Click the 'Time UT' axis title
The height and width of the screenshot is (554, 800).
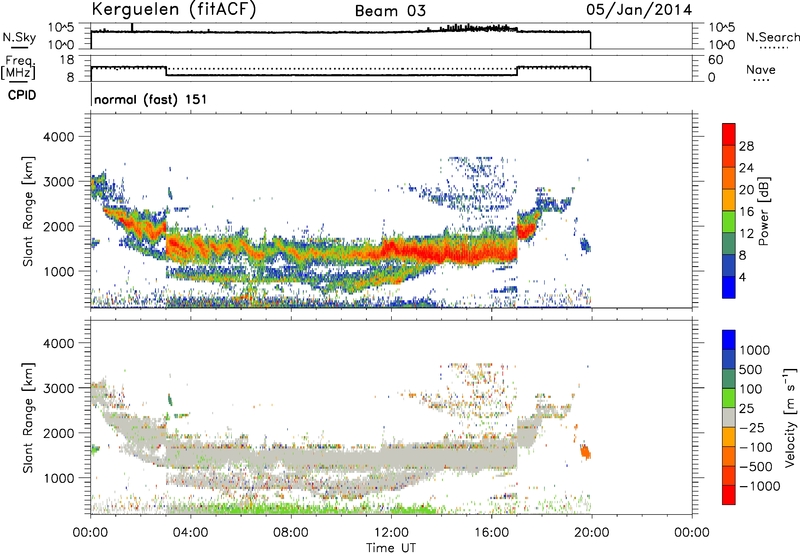391,548
